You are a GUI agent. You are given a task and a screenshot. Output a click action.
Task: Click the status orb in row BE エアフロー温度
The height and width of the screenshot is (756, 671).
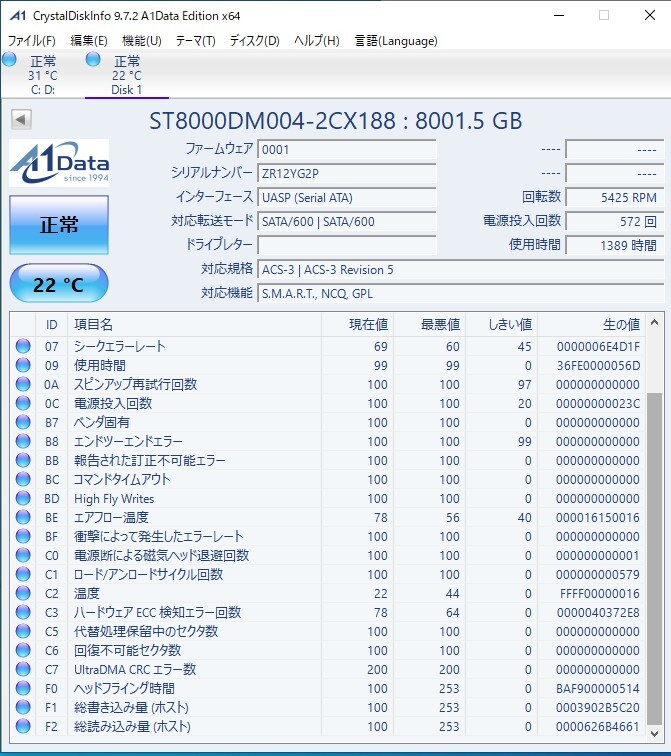(x=23, y=517)
